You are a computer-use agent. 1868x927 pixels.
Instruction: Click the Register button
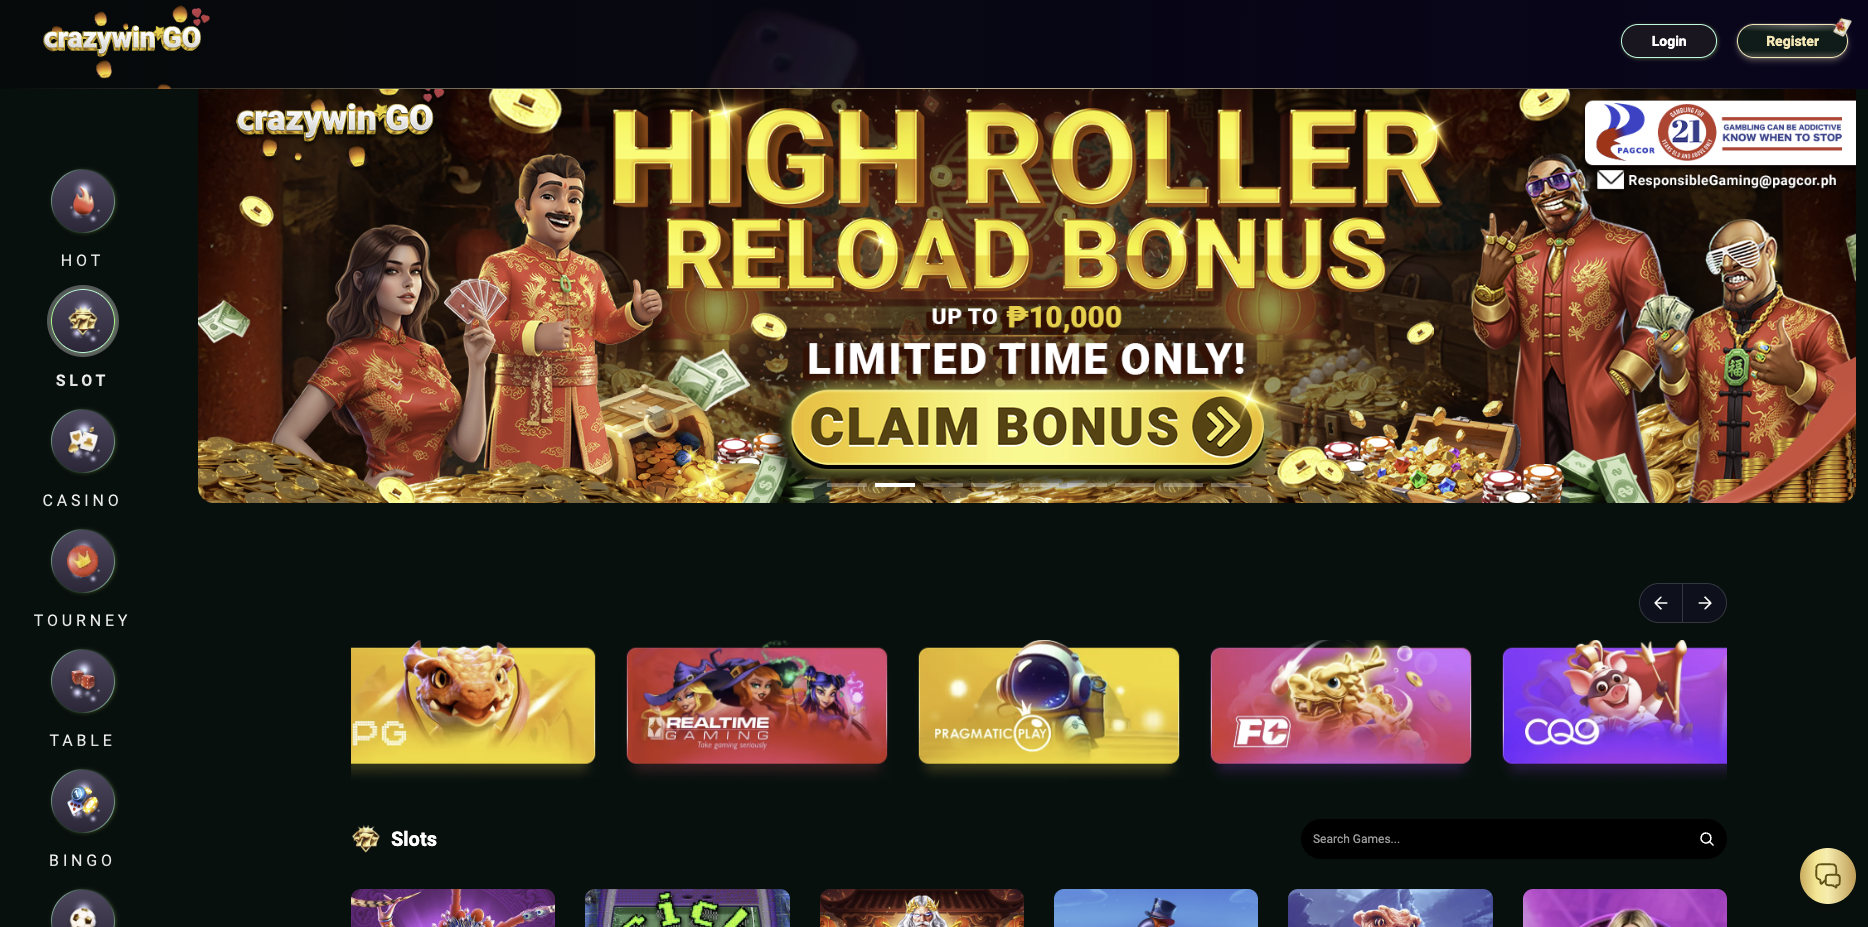(x=1792, y=41)
